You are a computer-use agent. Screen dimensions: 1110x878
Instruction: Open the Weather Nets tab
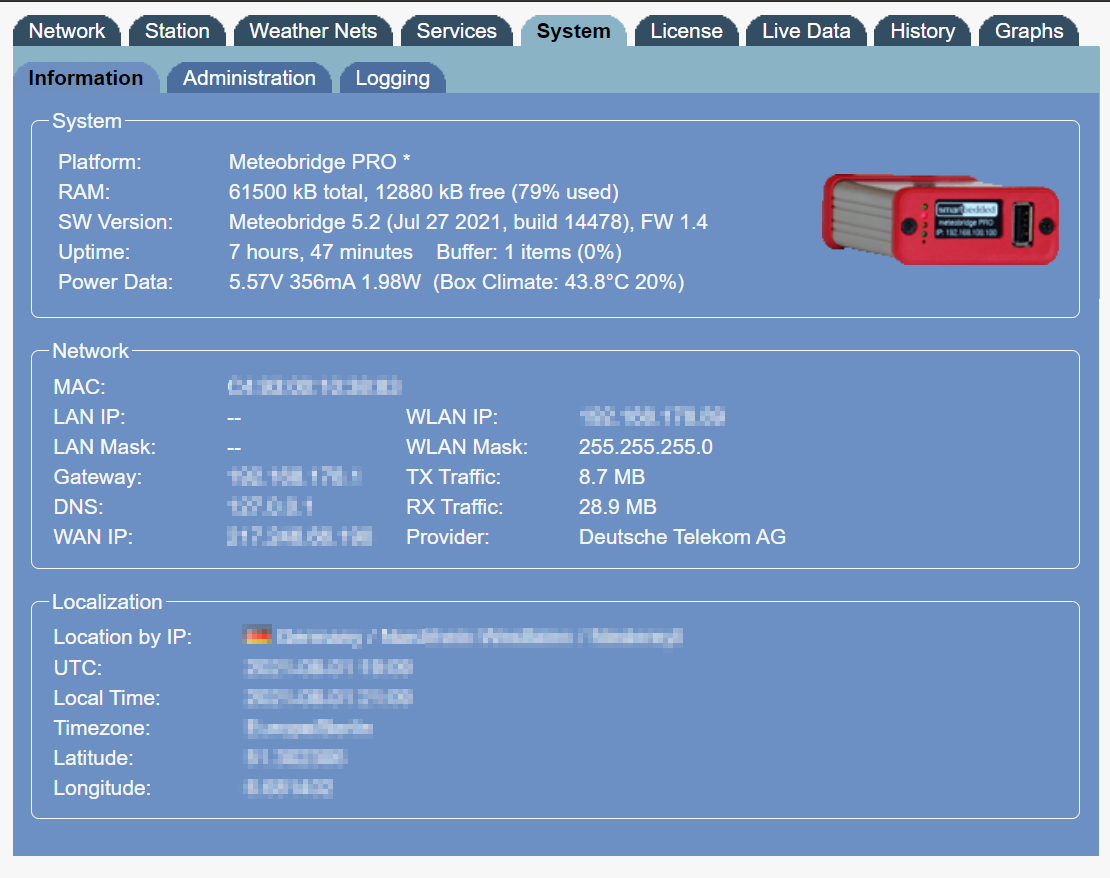pos(313,31)
